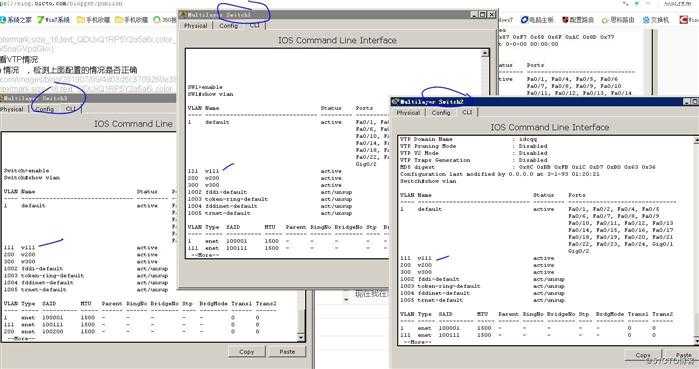Image resolution: width=699 pixels, height=369 pixels.
Task: Click '--More--' prompt in the SW1 CLI
Action: [205, 255]
